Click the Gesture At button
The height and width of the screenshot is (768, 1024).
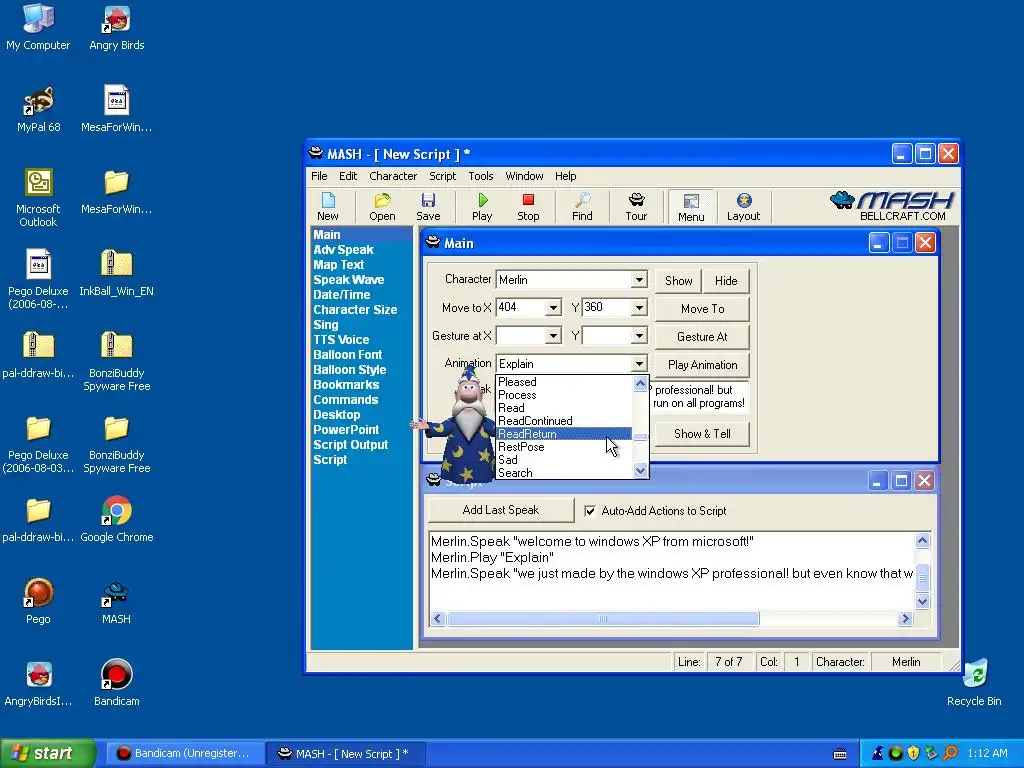click(x=702, y=337)
